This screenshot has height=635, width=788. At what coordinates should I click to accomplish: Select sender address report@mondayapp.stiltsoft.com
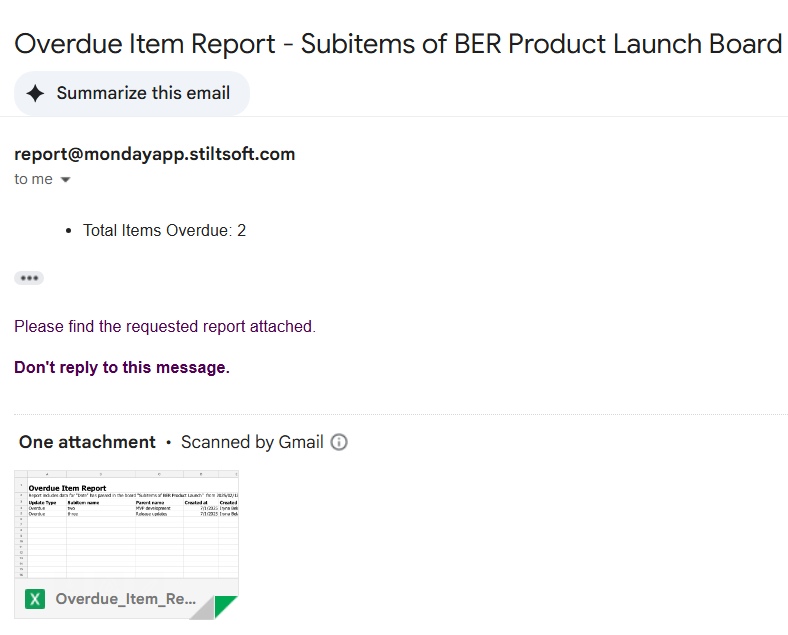[155, 154]
